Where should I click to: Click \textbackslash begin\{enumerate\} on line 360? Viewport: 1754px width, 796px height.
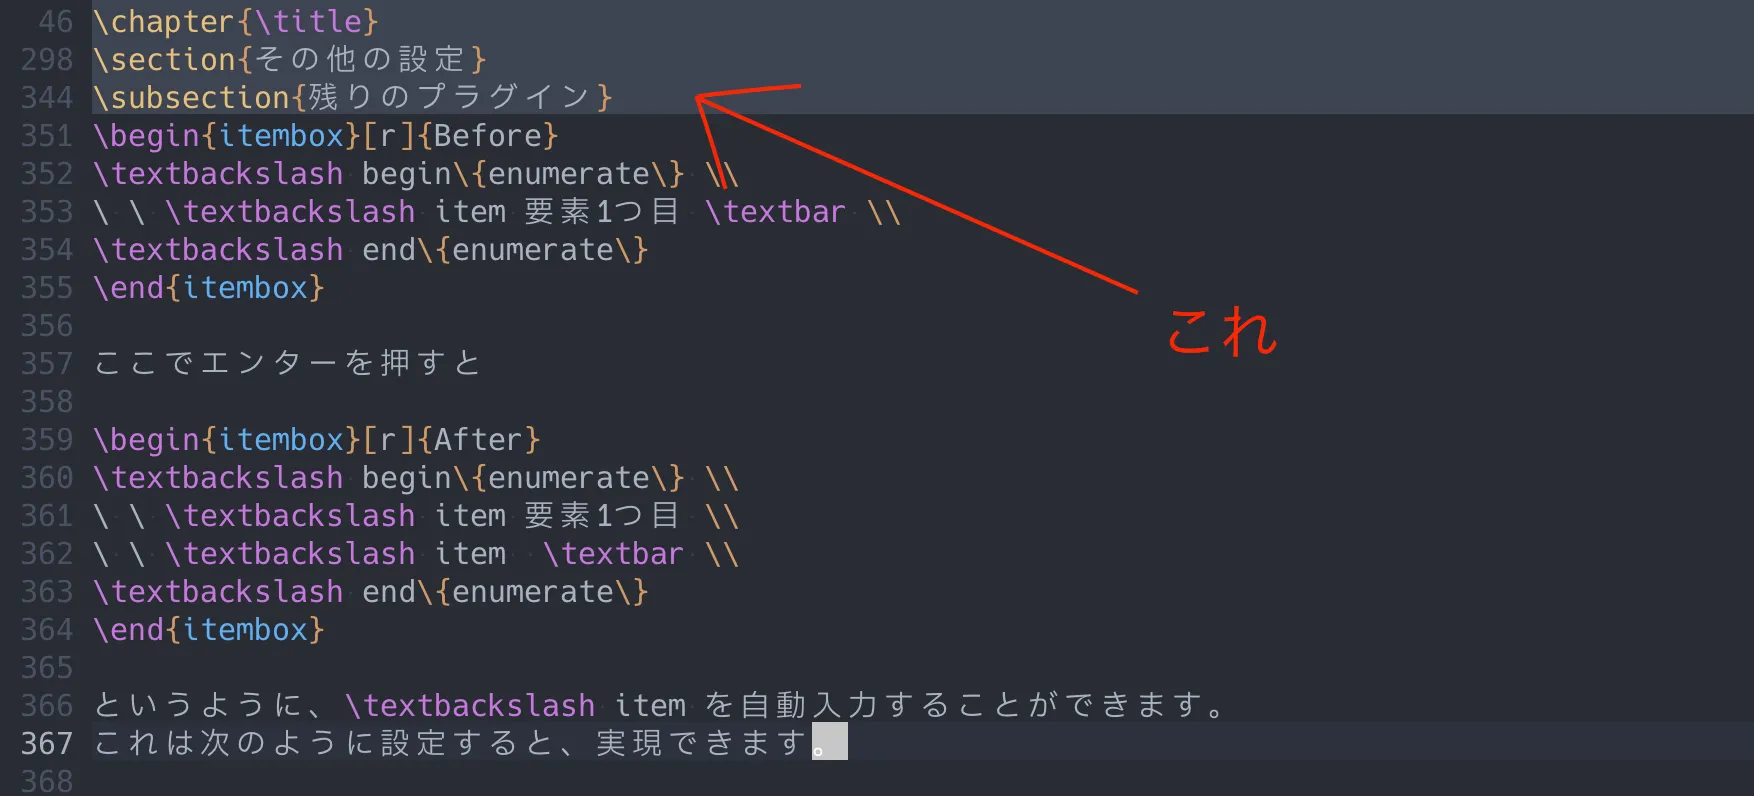point(388,477)
